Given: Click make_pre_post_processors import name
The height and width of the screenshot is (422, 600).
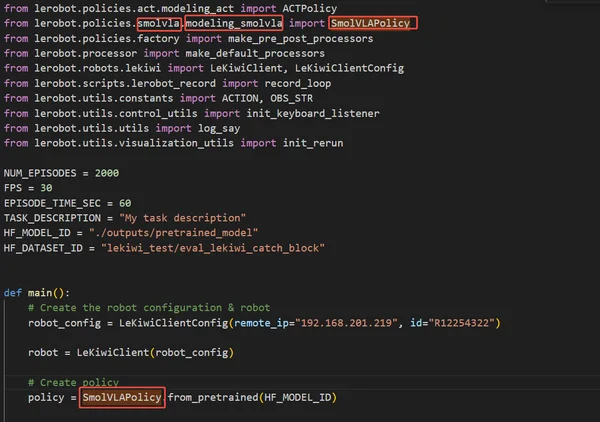Looking at the screenshot, I should [300, 39].
